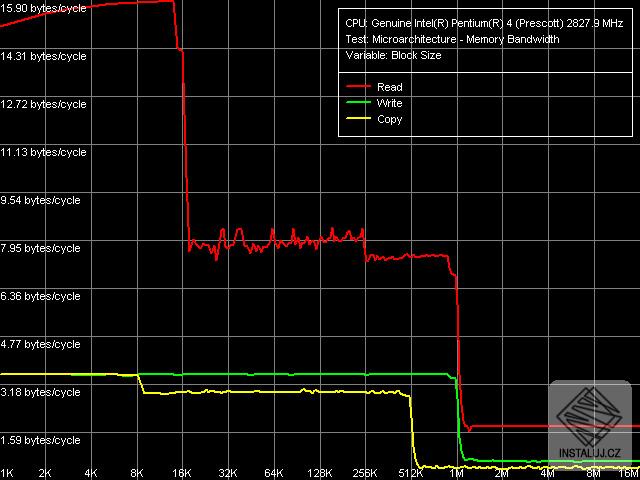Viewport: 640px width, 480px height.
Task: Click the "Write" legend label
Action: point(389,103)
